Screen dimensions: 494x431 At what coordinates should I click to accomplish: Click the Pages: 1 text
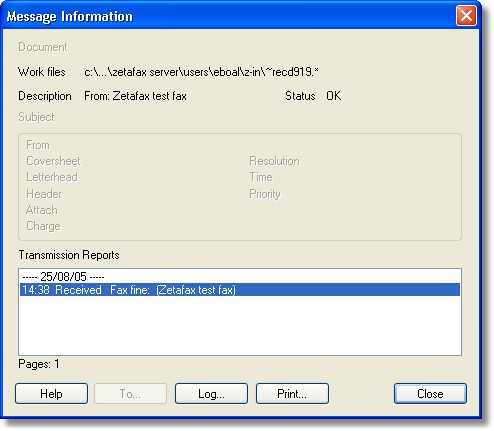click(39, 364)
